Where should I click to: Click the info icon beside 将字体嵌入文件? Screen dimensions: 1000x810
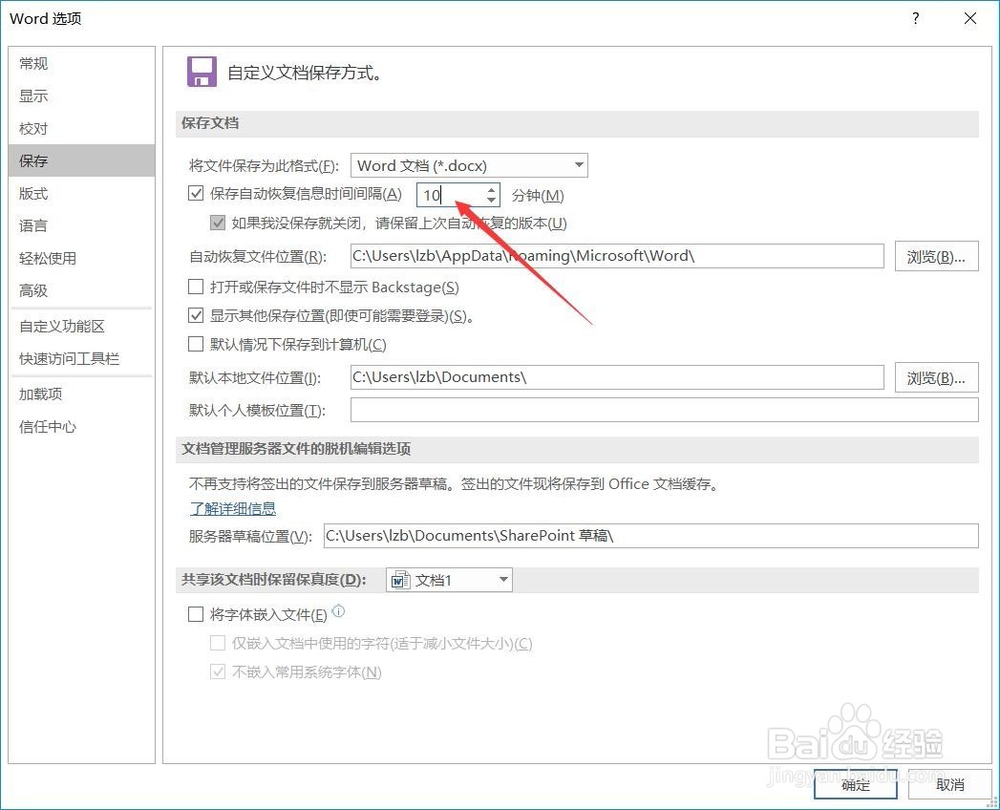pyautogui.click(x=339, y=611)
